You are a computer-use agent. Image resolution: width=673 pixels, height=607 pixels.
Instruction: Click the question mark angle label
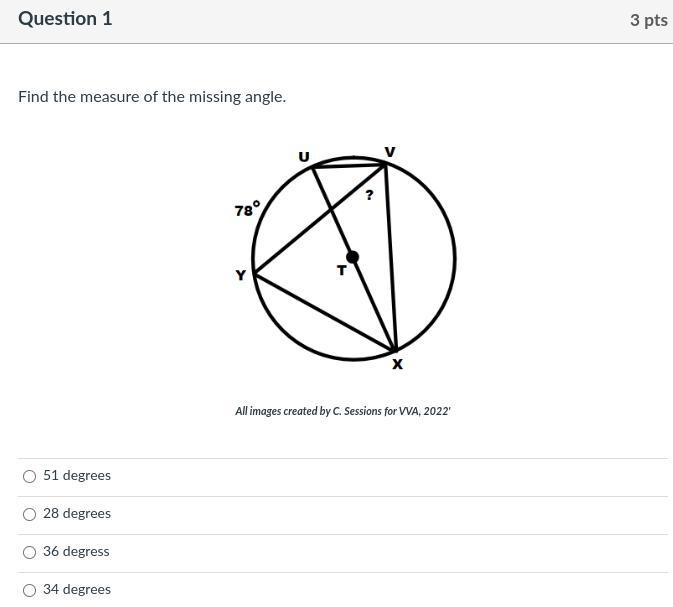[x=369, y=195]
